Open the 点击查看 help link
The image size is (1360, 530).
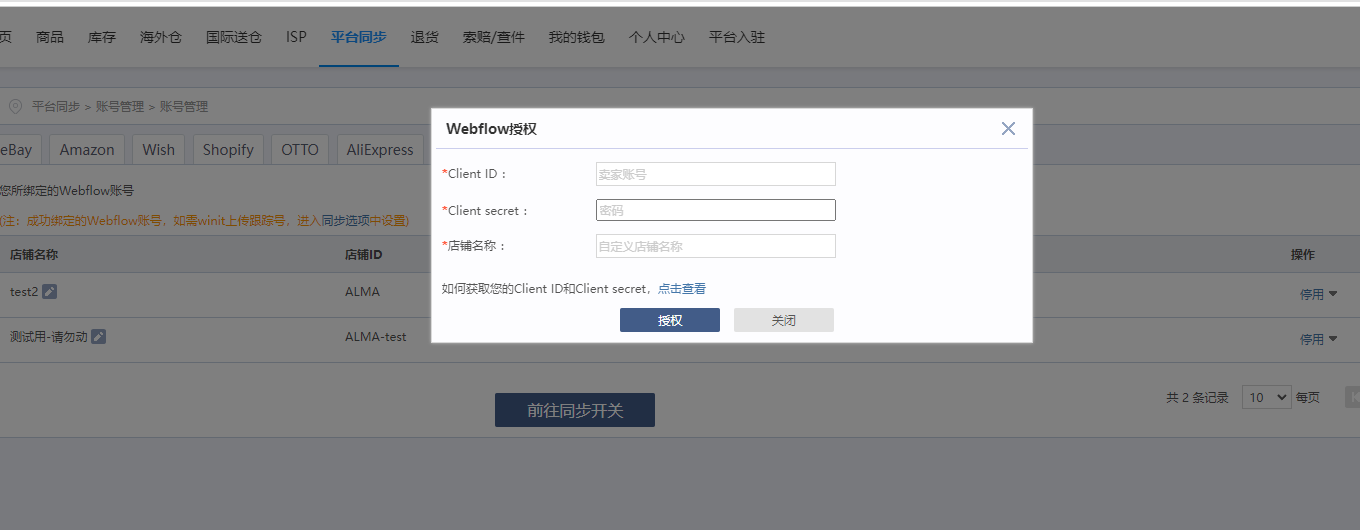click(x=682, y=289)
